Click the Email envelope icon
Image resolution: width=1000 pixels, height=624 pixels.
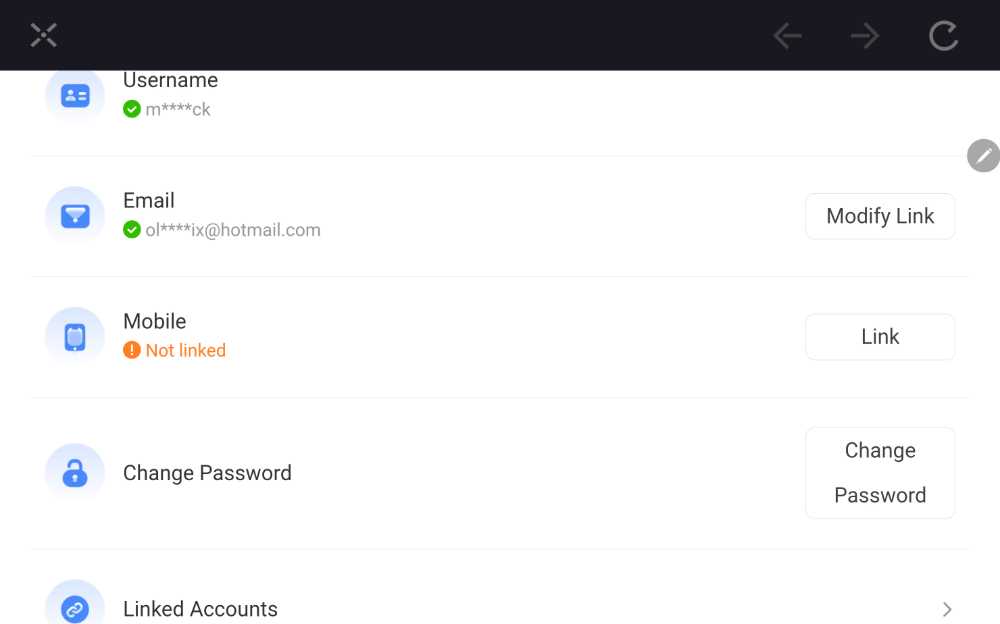pos(75,216)
